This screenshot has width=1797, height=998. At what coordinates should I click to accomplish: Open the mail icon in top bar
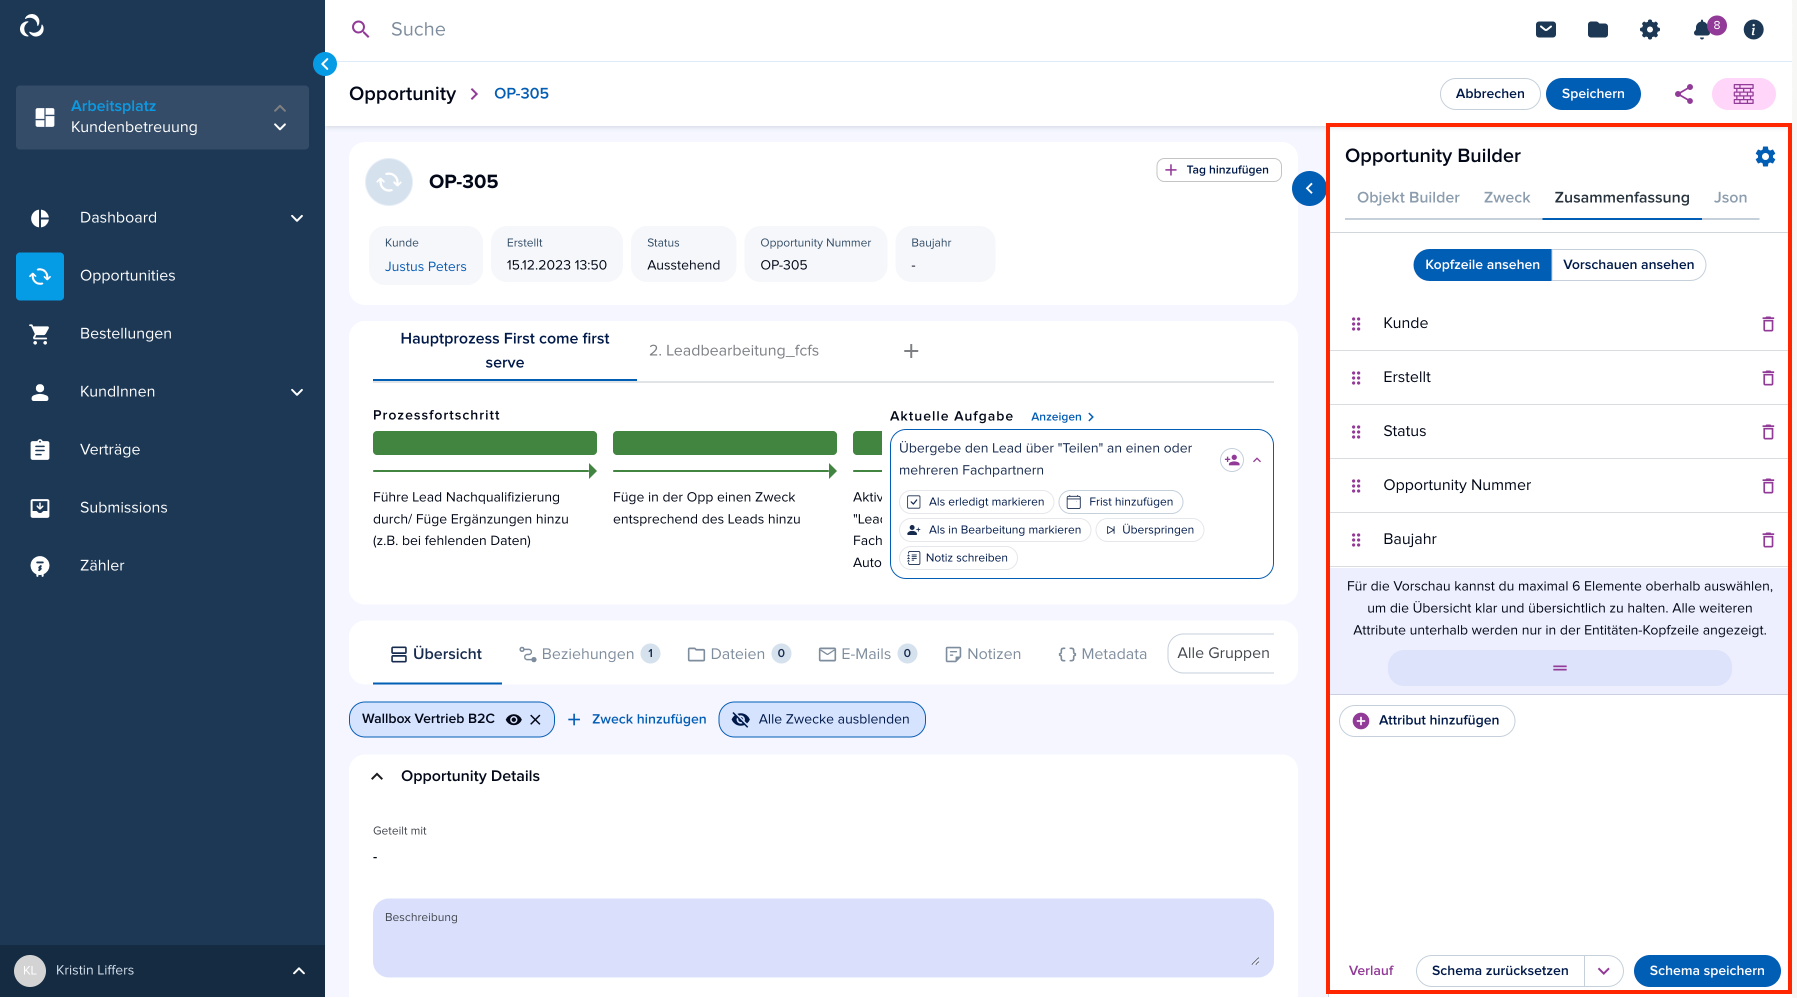point(1546,30)
